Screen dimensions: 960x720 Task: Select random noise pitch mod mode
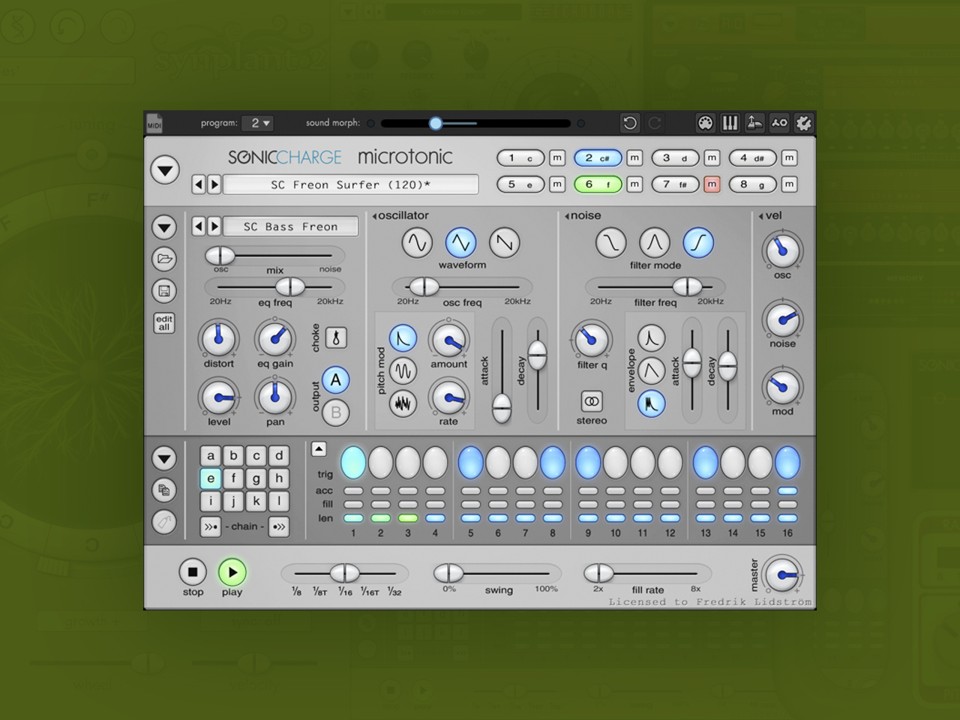tap(403, 403)
